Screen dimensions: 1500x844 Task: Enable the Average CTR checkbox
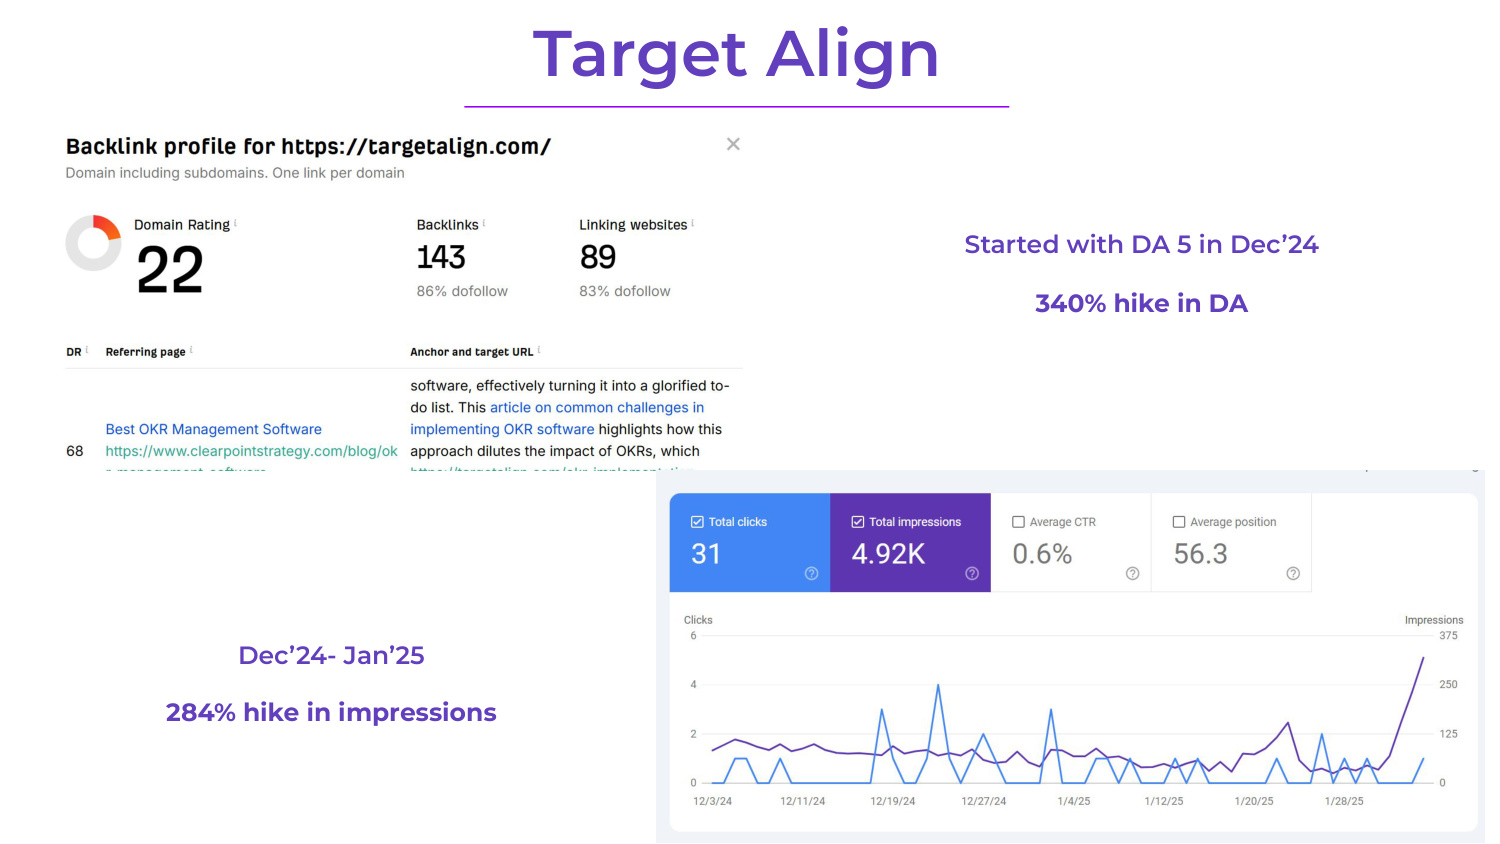pos(1018,521)
